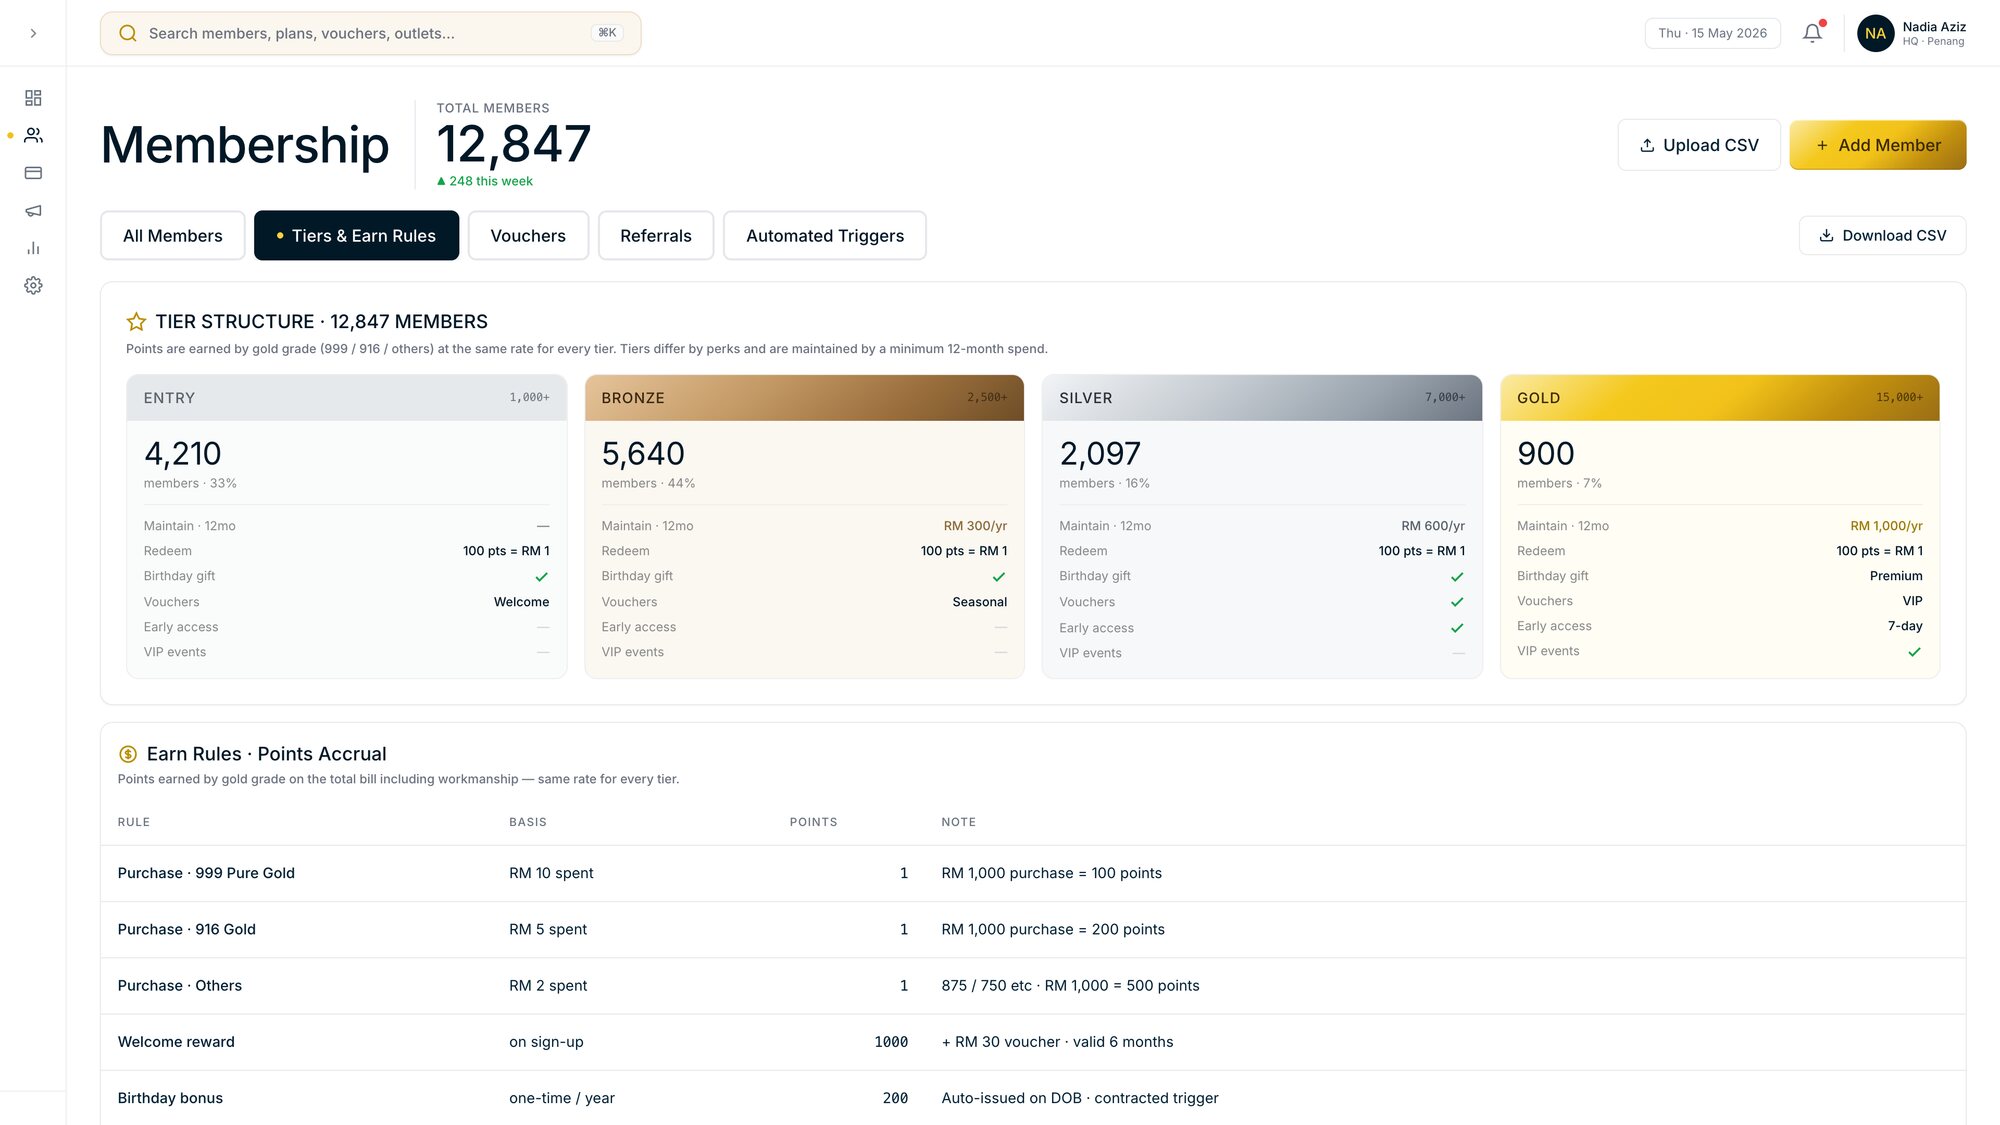Click the POINTS column header
Viewport: 2000px width, 1125px height.
point(814,822)
